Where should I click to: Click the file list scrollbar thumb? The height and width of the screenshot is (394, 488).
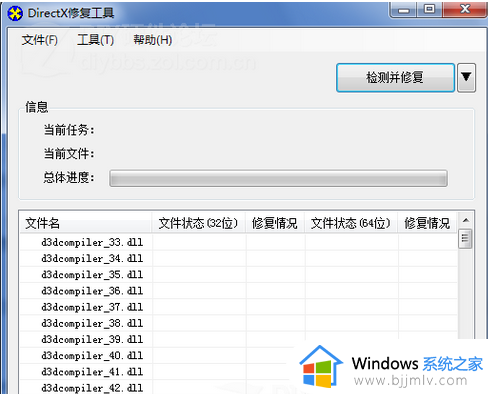click(465, 238)
